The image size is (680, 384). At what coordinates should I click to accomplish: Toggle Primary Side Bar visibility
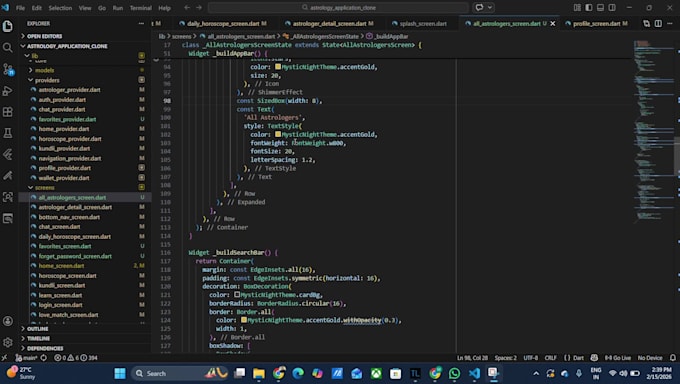pos(588,7)
